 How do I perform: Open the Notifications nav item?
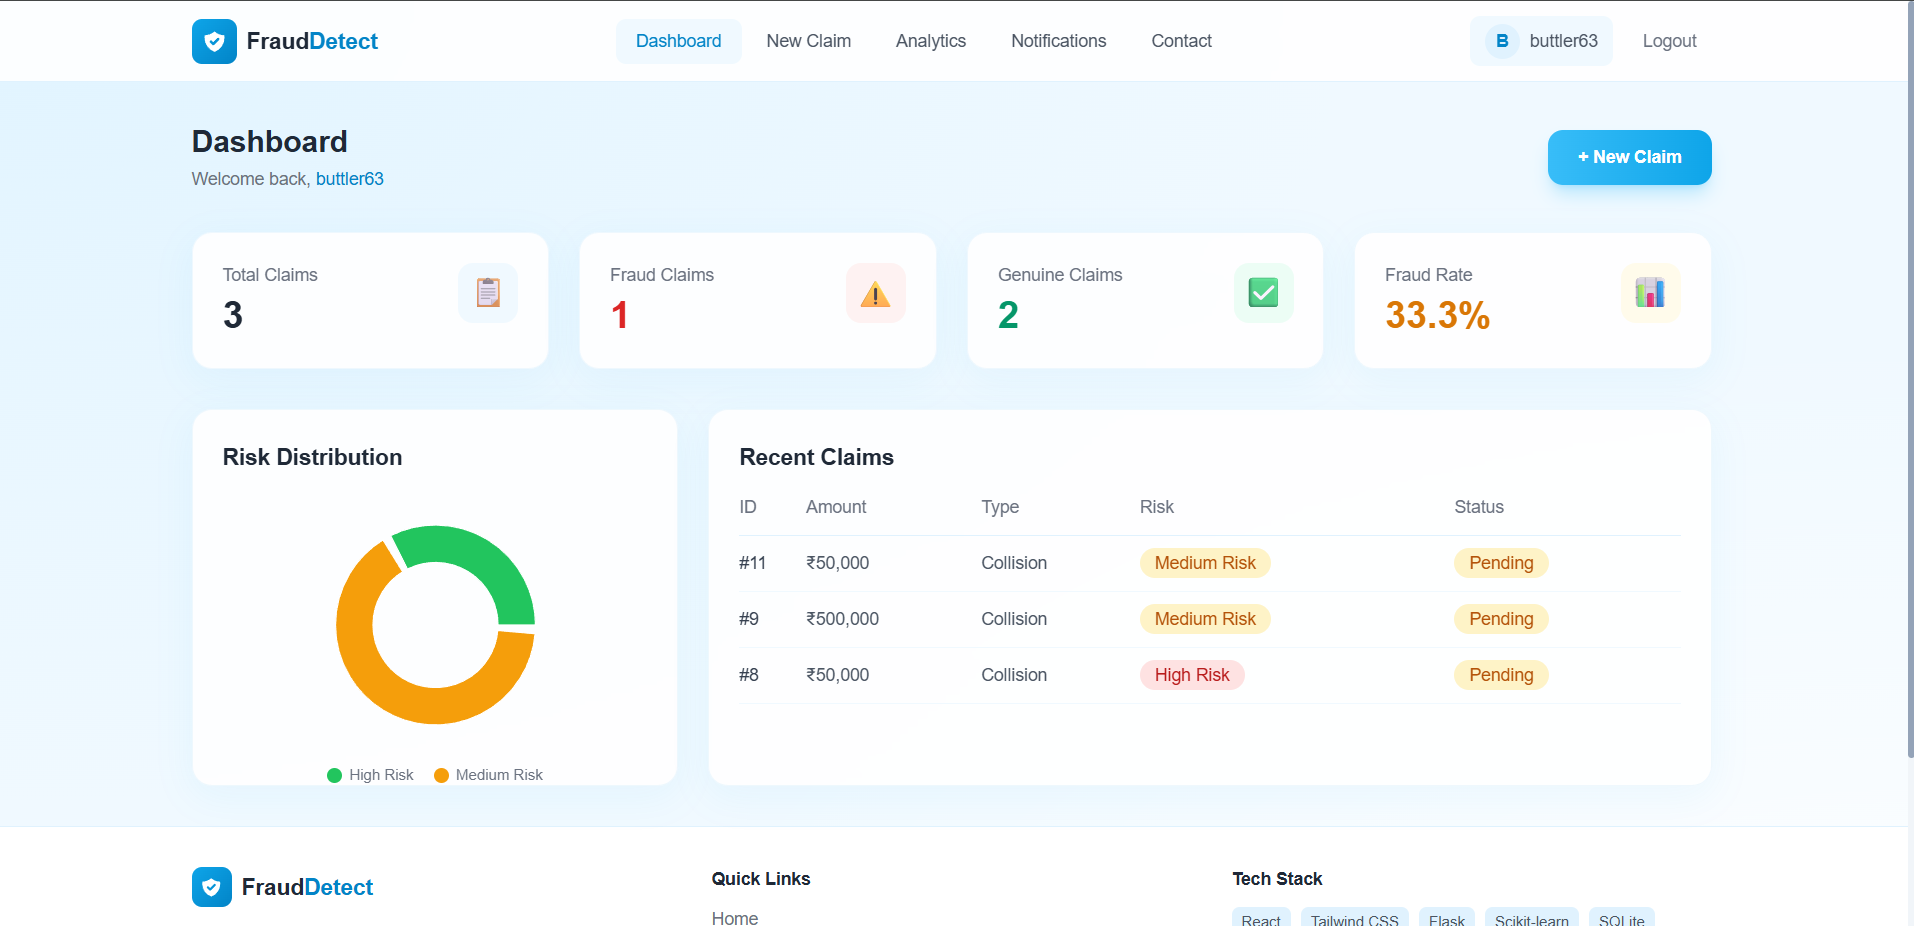(x=1058, y=41)
